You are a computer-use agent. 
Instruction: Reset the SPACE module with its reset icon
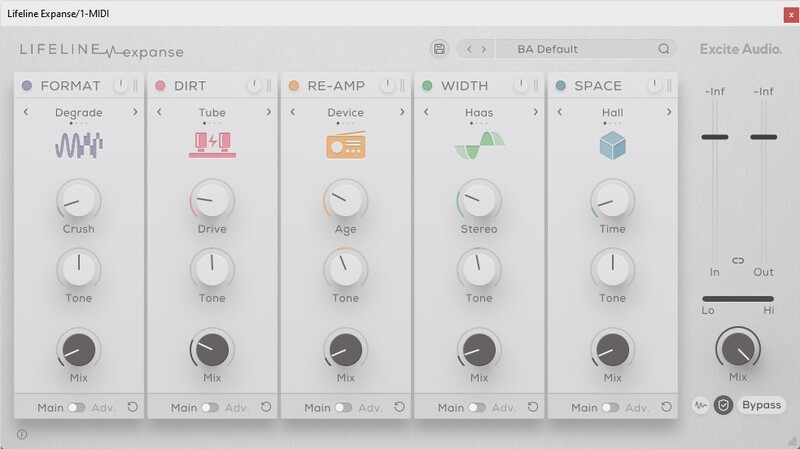click(666, 407)
